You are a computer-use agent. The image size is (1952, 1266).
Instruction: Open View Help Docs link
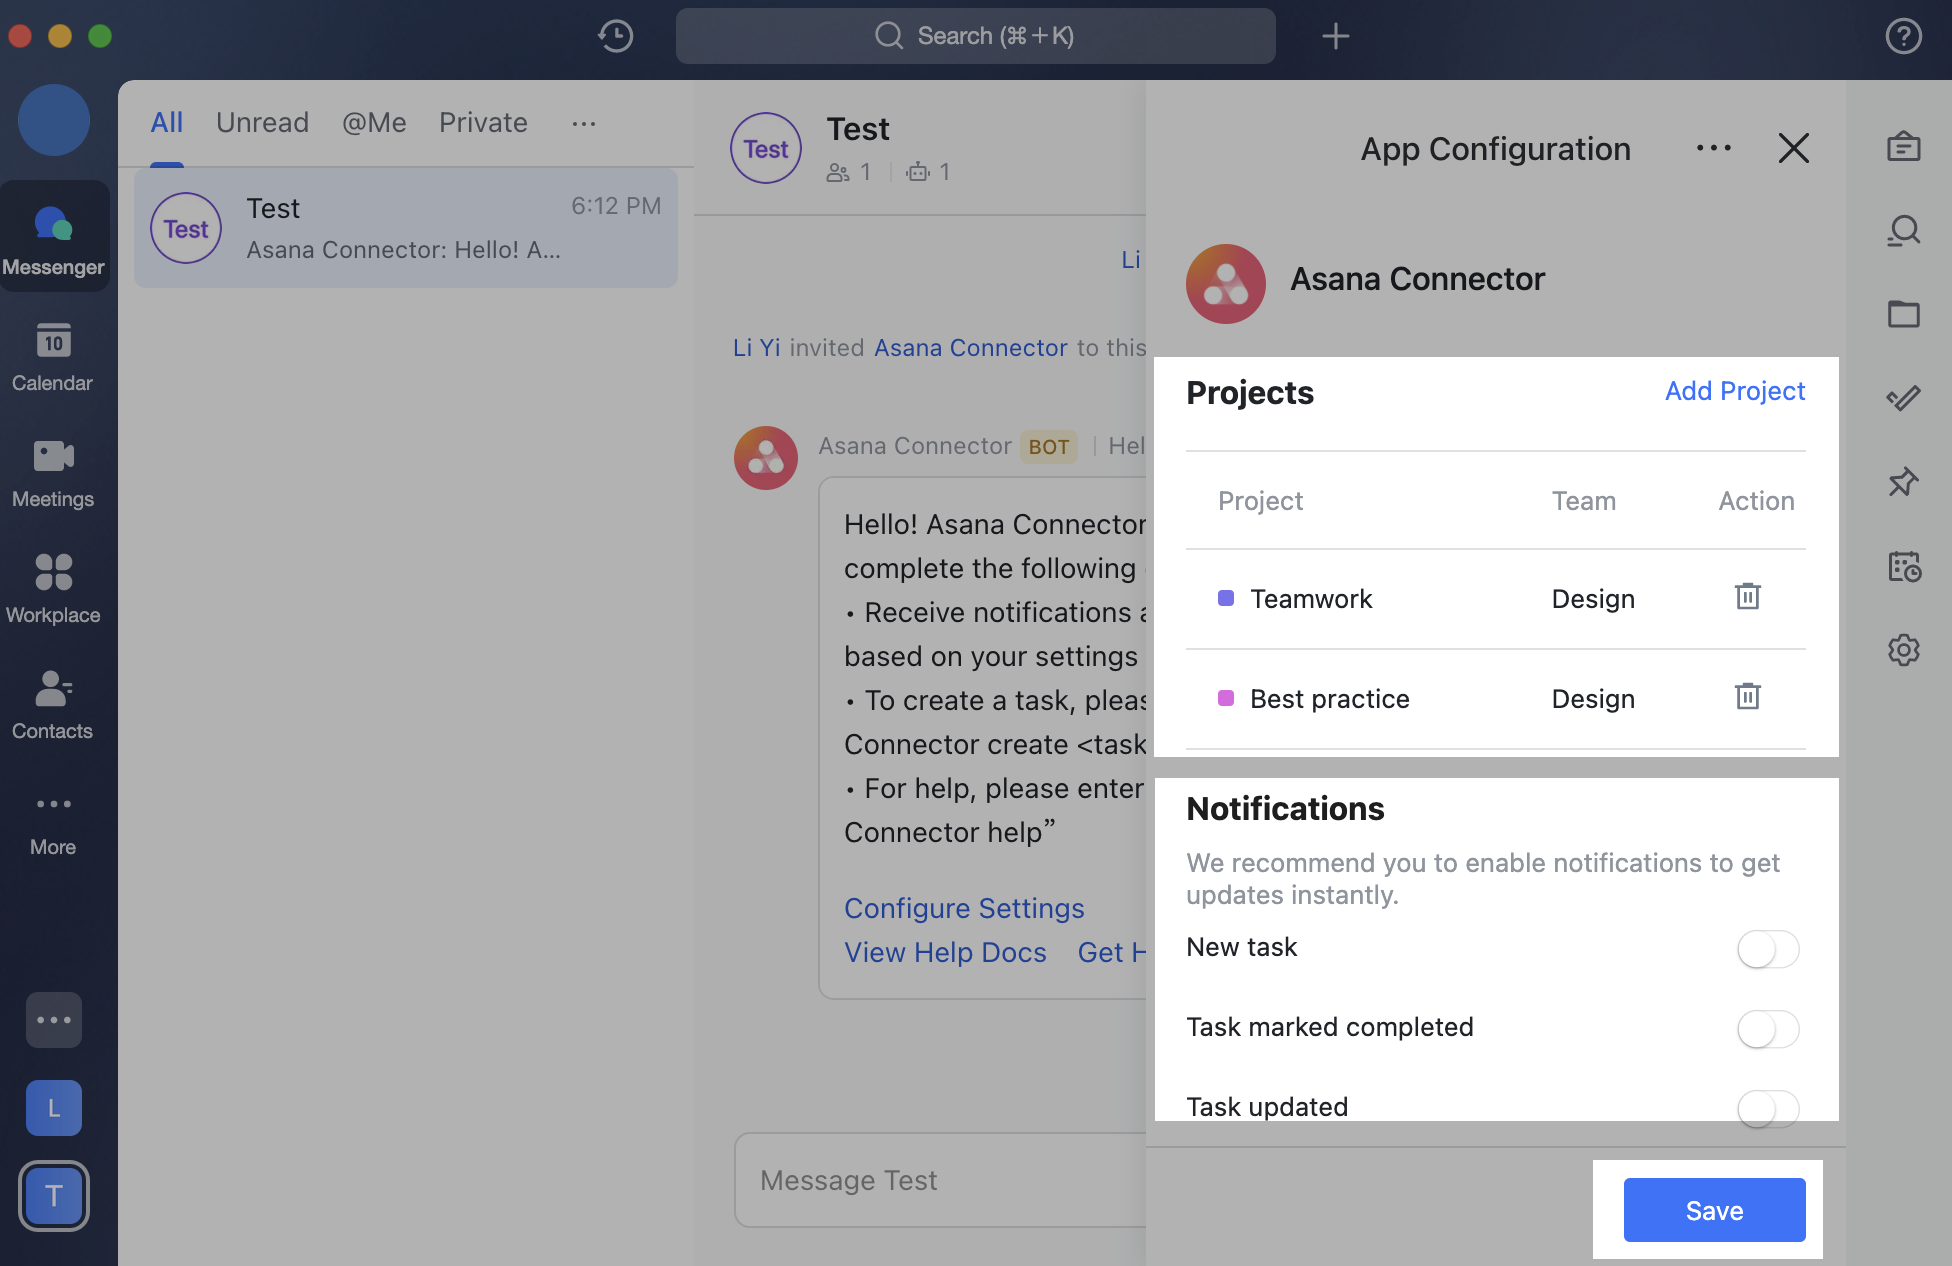click(945, 952)
